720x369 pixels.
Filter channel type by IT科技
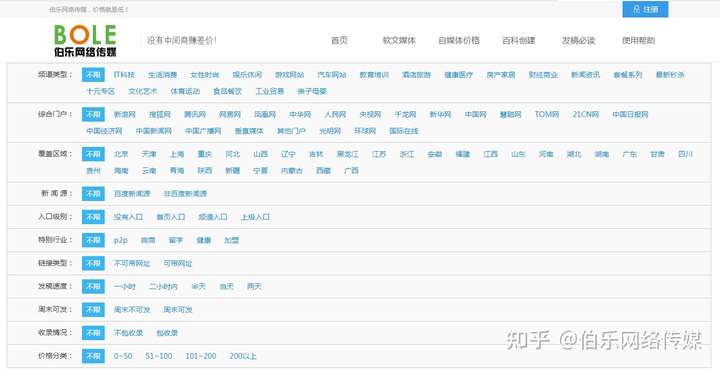pos(124,75)
